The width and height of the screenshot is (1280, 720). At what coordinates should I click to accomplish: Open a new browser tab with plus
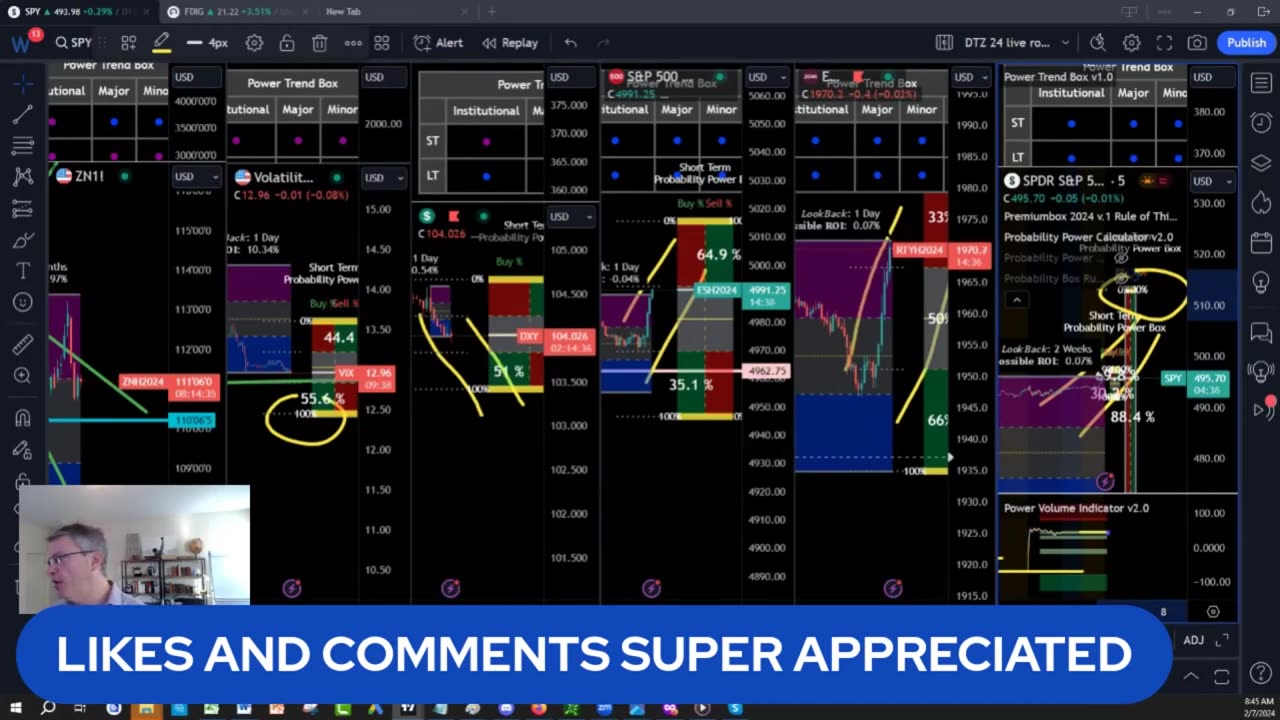[491, 11]
